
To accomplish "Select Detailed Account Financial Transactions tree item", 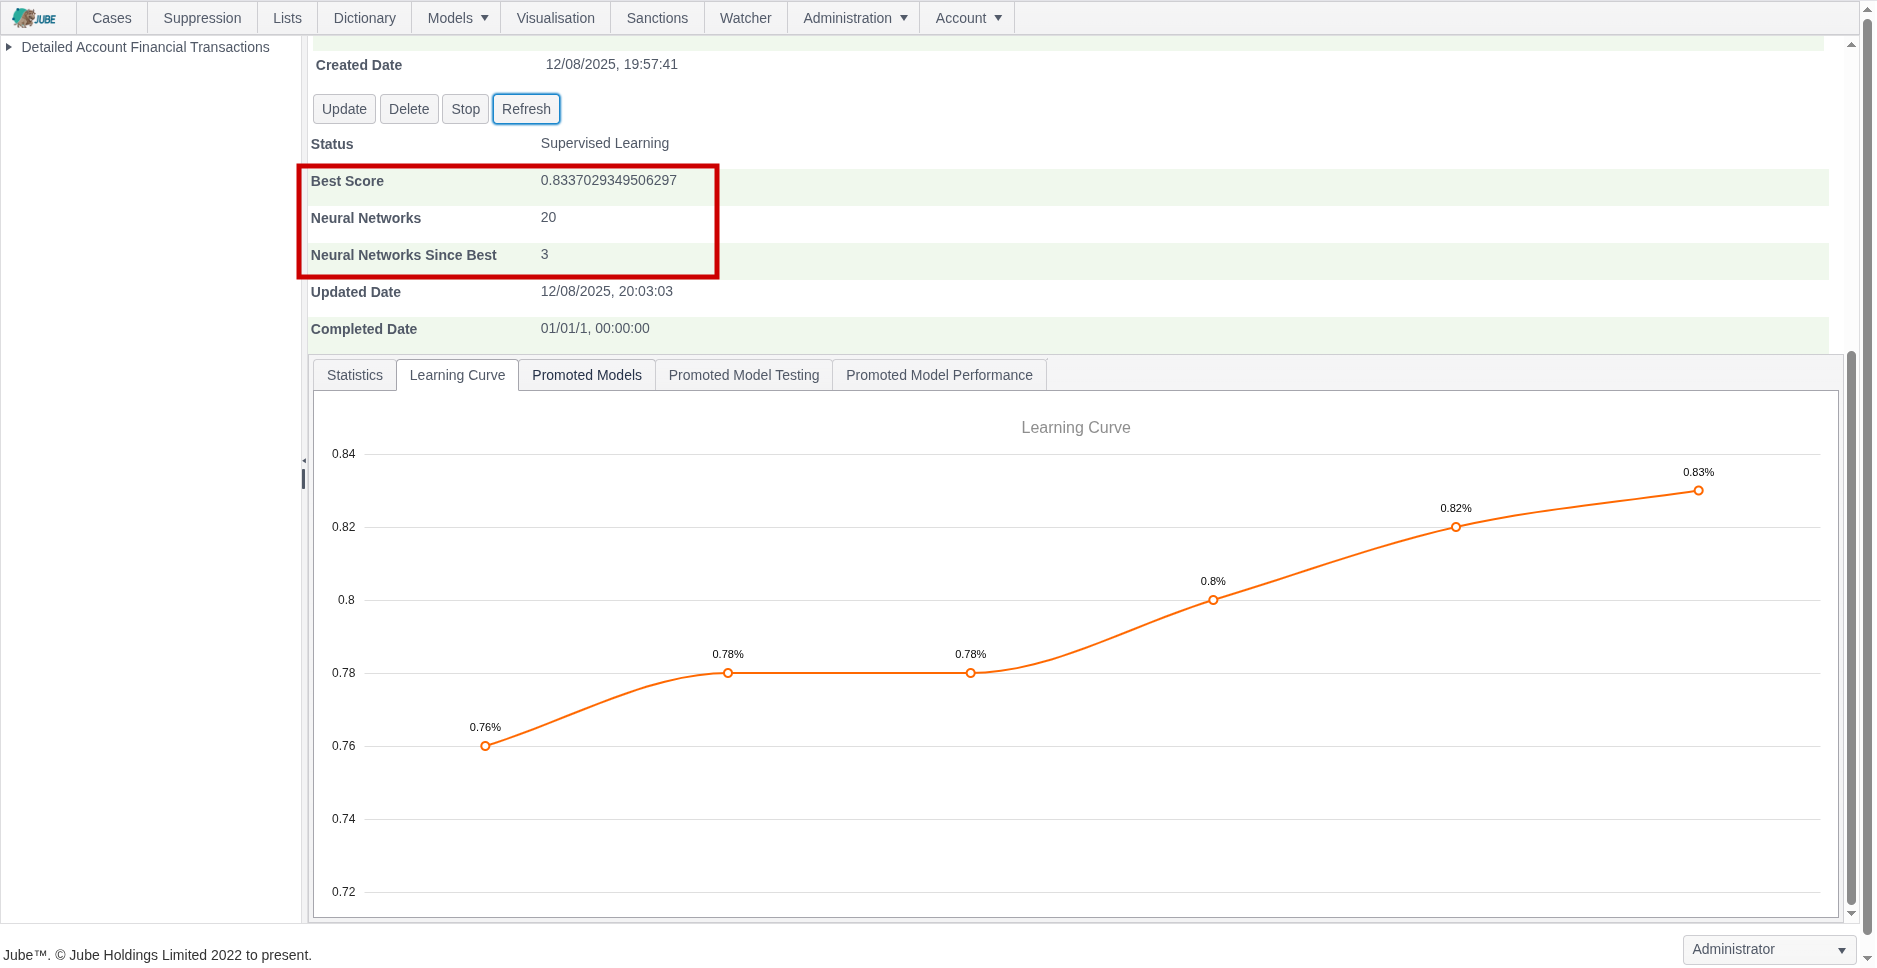I will click(x=145, y=47).
